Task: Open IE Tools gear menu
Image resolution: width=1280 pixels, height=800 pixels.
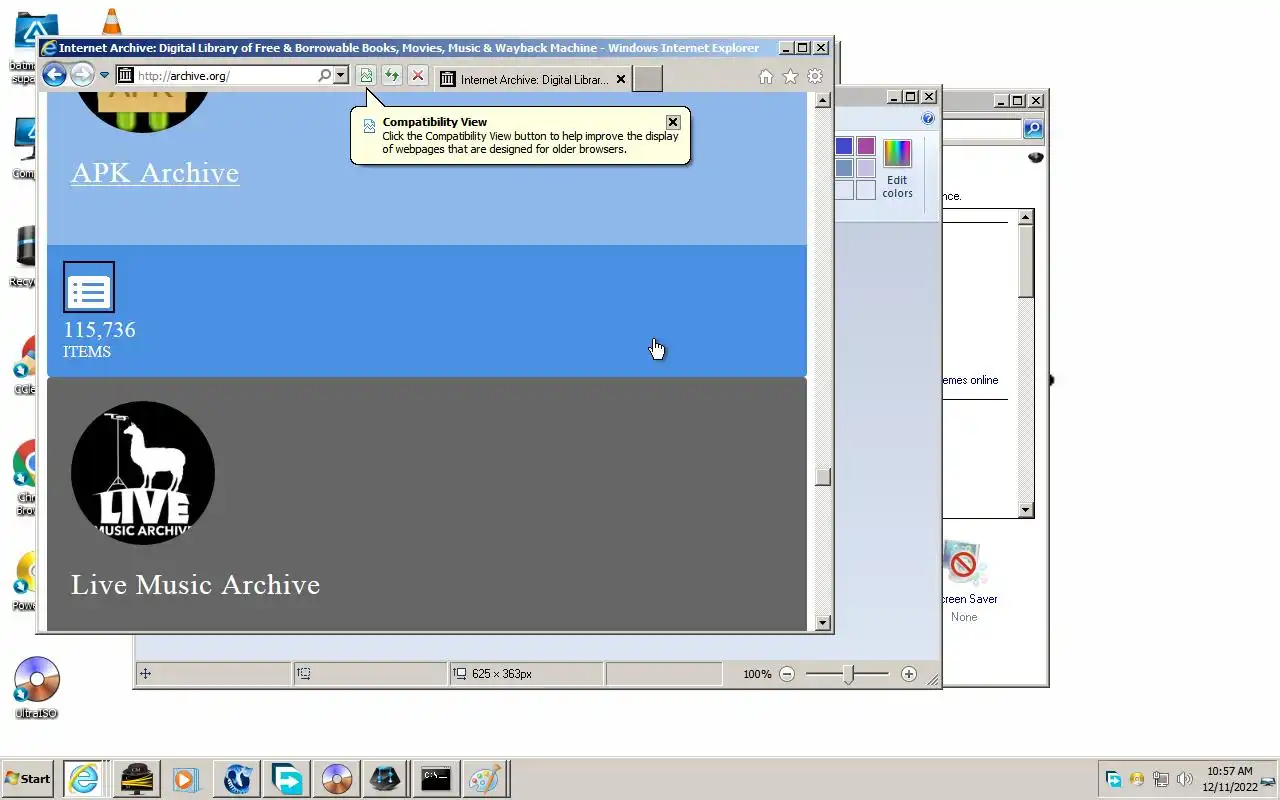Action: click(815, 77)
